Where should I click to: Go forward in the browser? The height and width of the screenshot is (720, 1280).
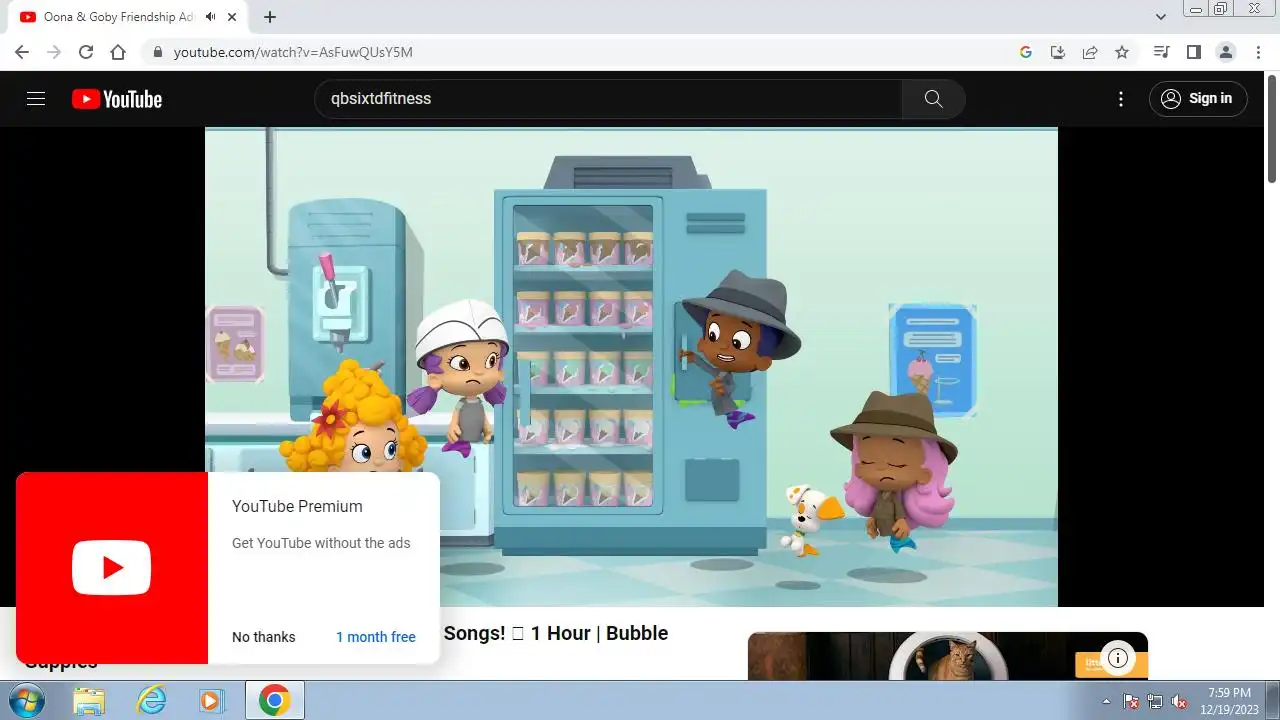click(x=54, y=52)
